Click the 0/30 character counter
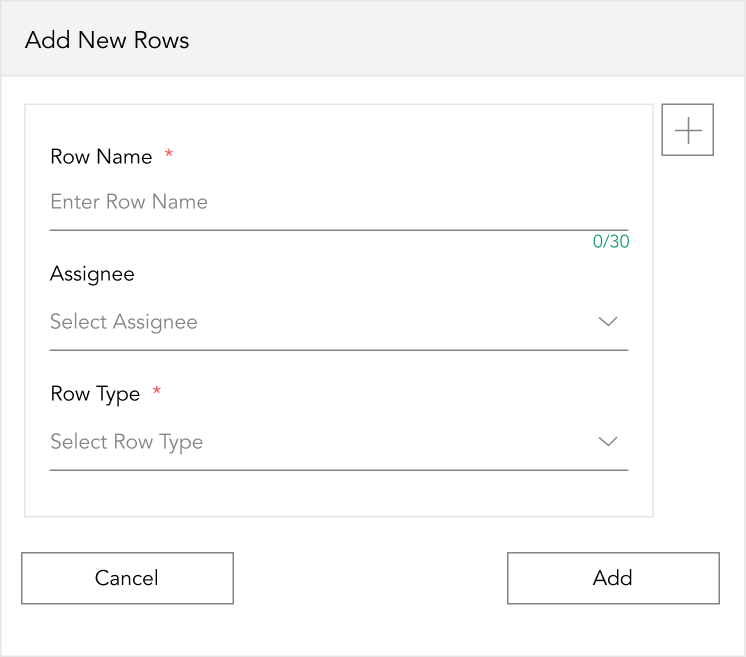The height and width of the screenshot is (657, 746). click(611, 242)
